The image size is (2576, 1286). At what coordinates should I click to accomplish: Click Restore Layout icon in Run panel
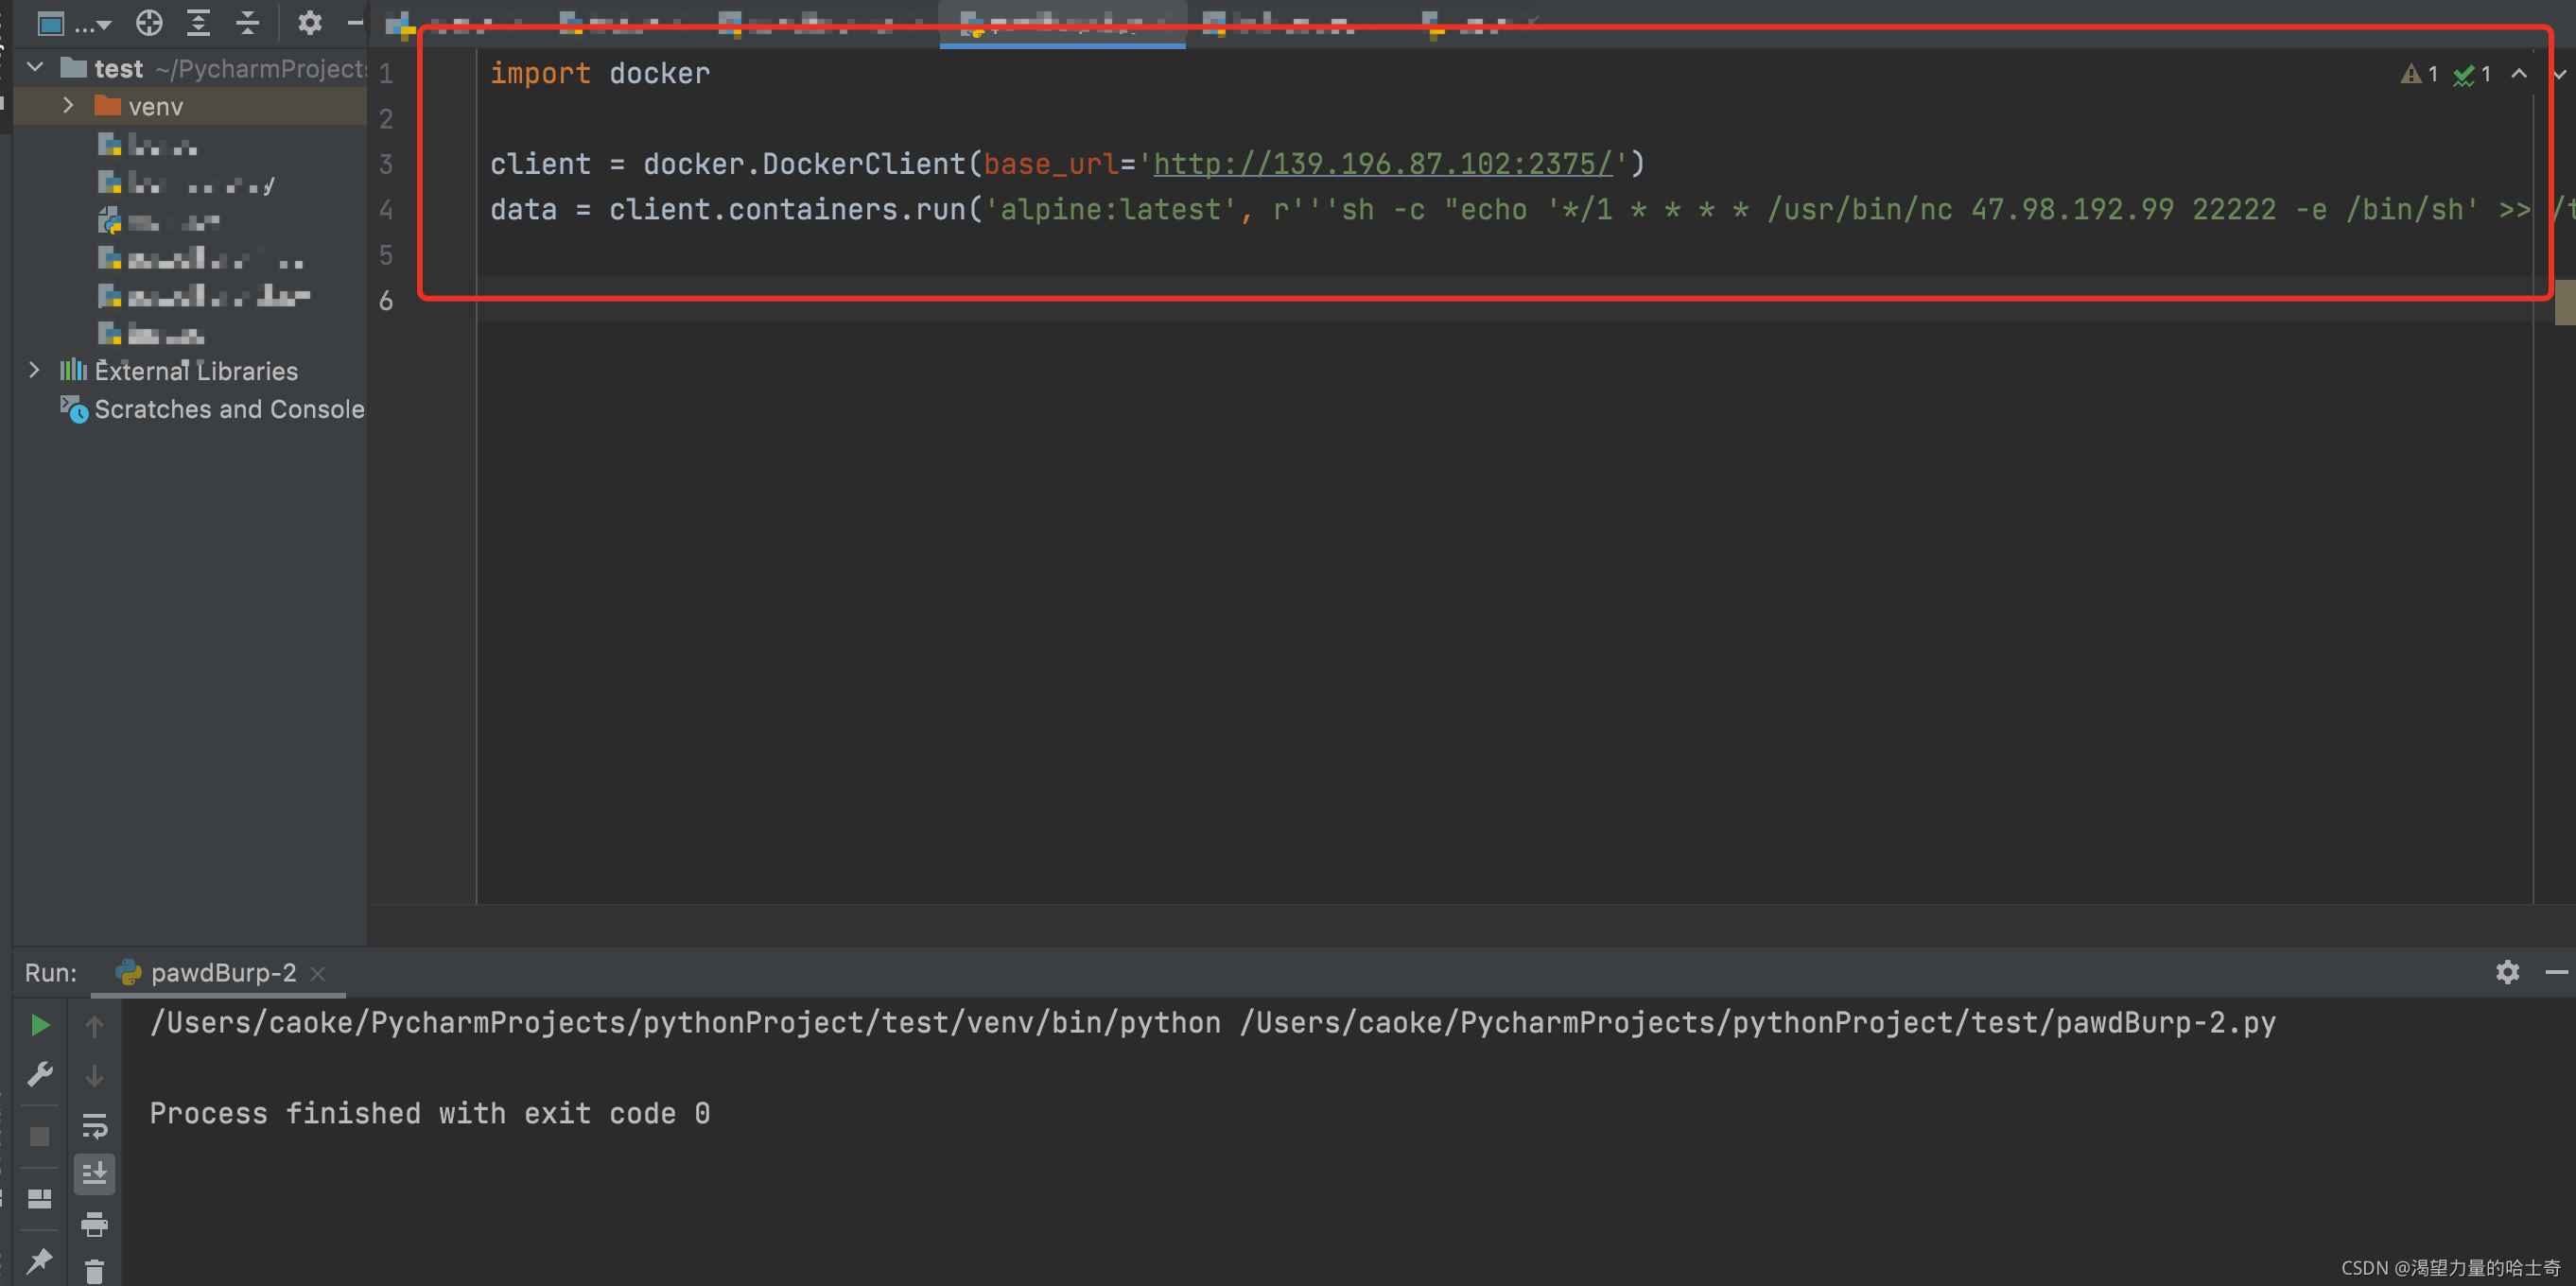click(x=40, y=1198)
